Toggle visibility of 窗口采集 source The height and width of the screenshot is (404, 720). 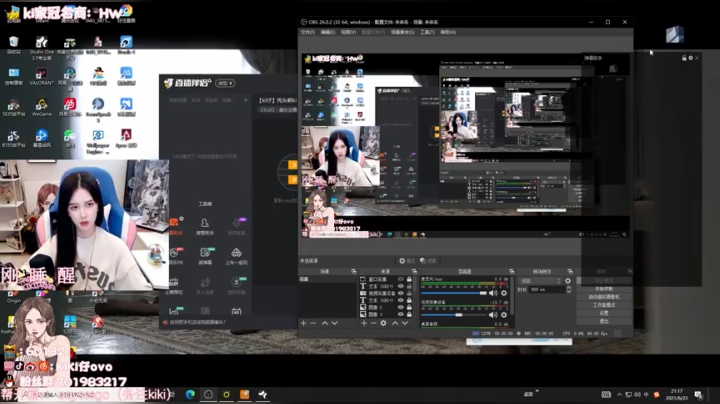400,279
